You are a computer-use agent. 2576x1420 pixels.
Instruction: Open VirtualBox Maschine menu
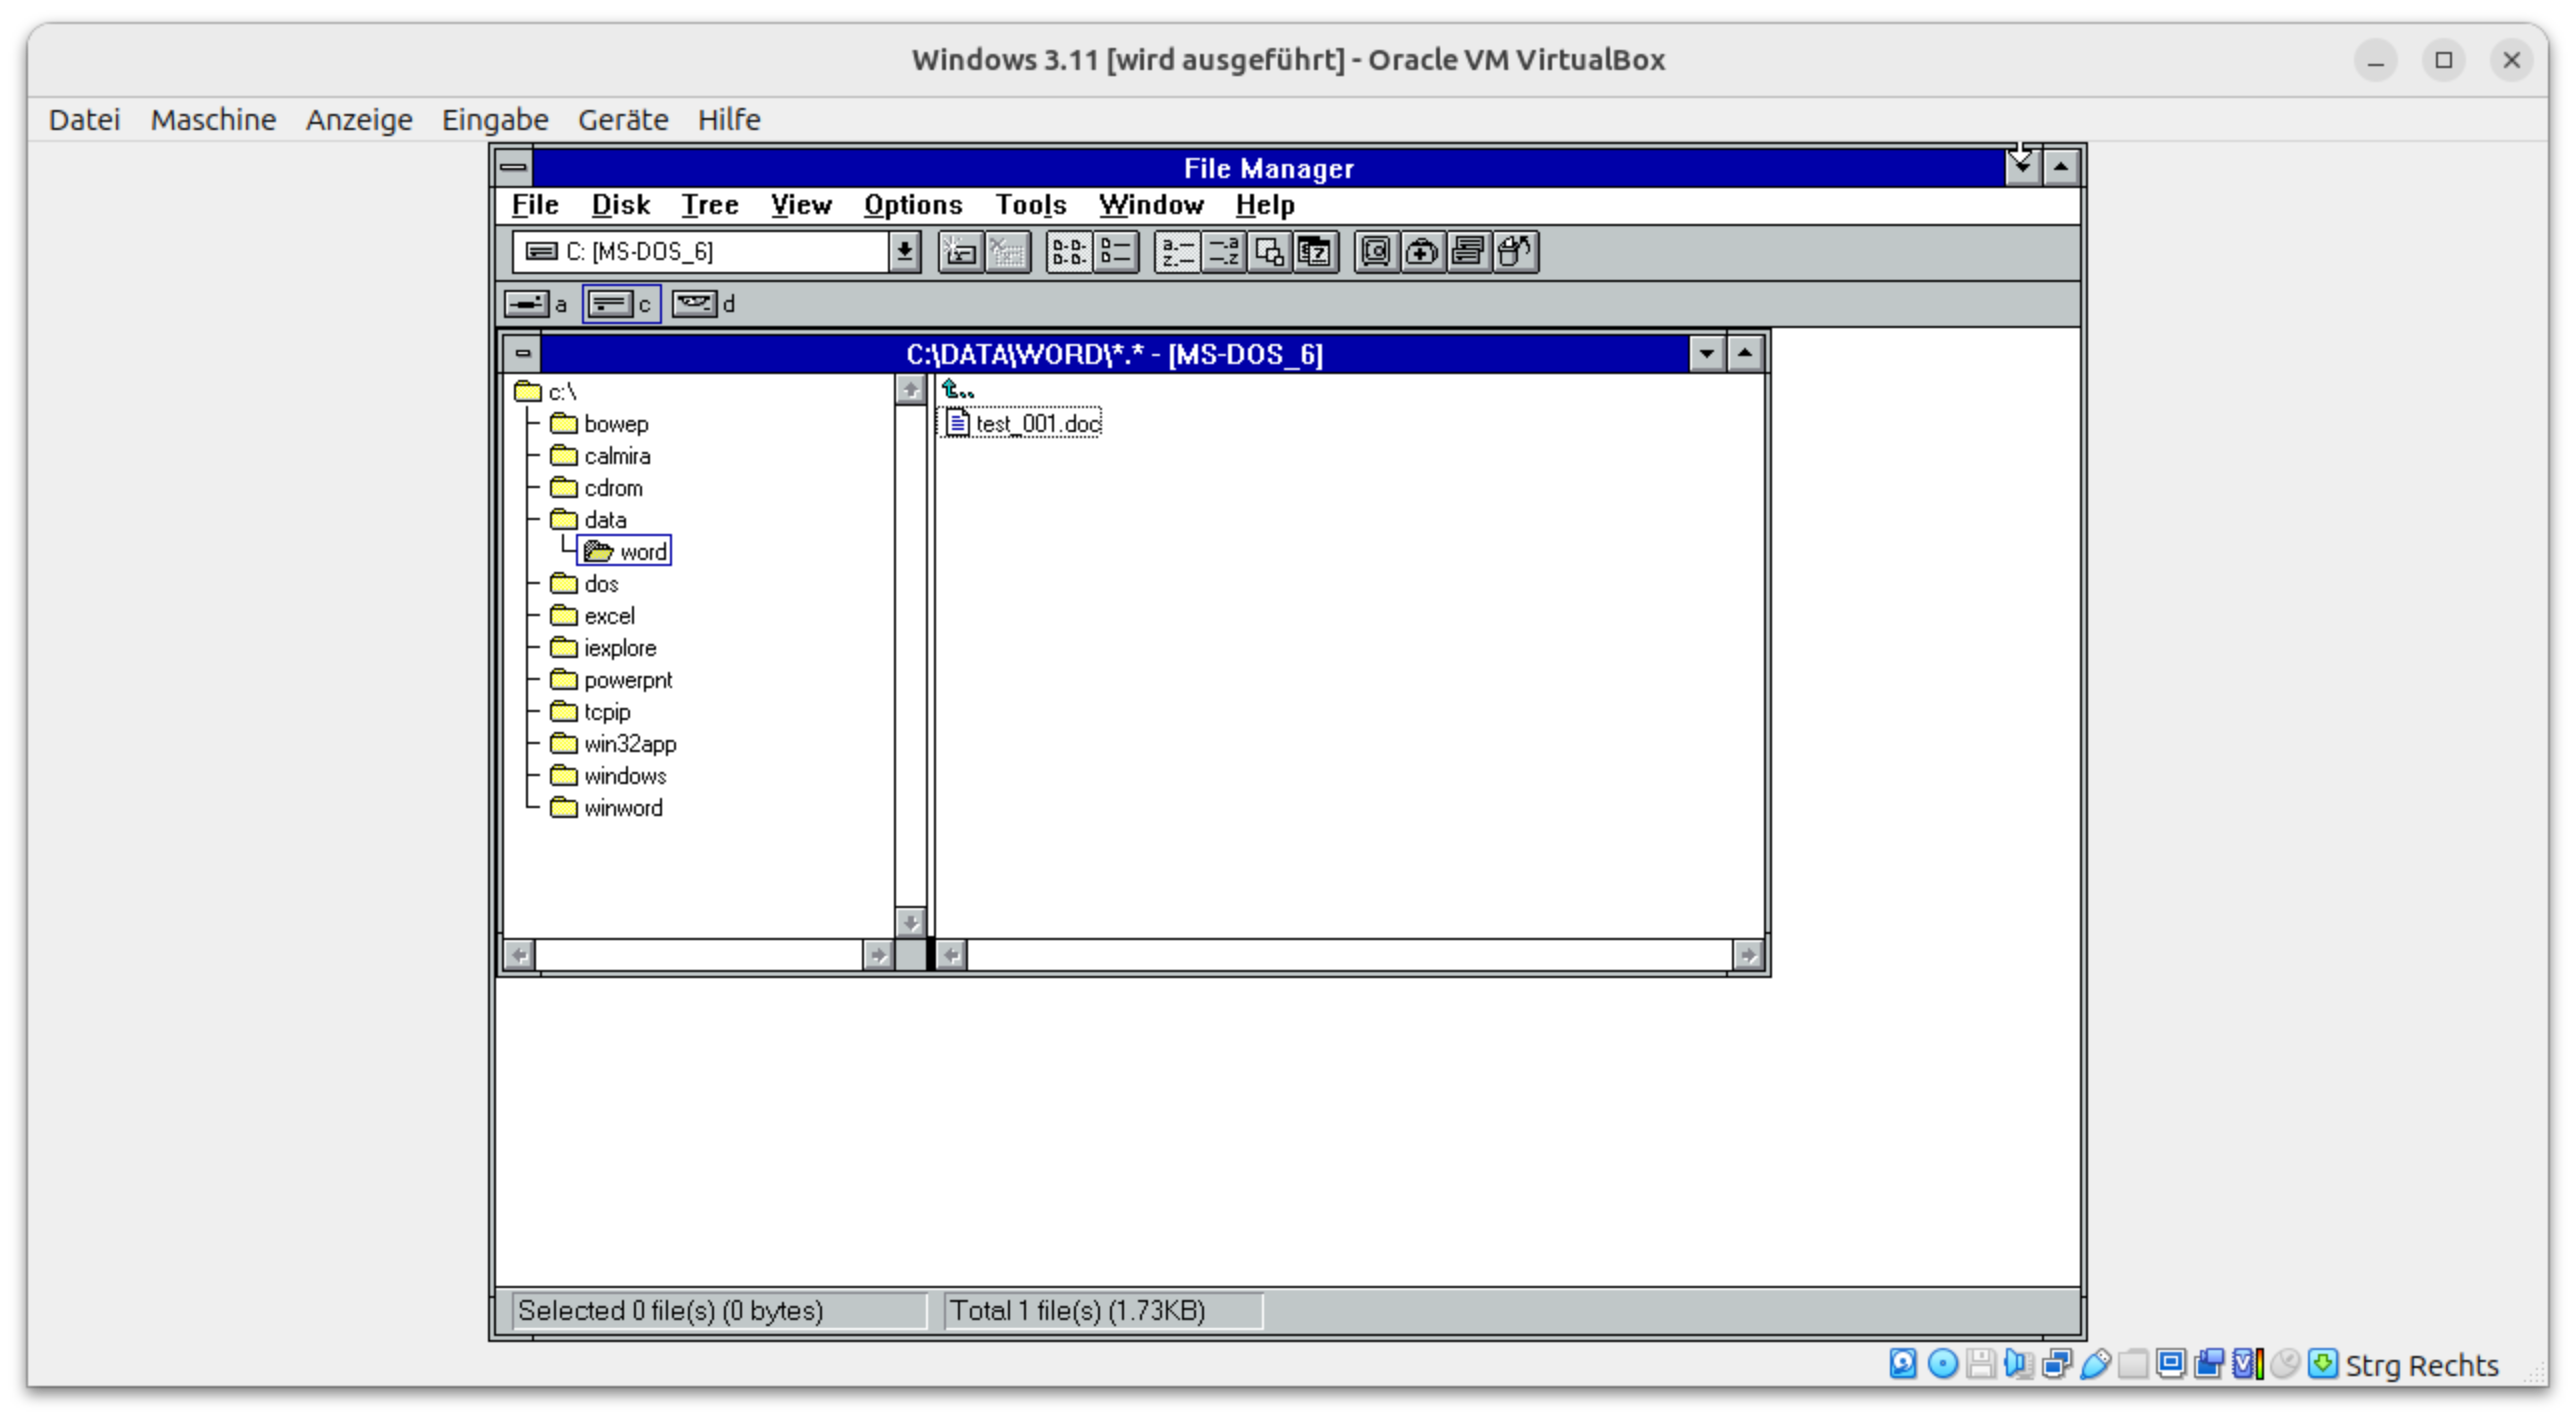tap(213, 120)
